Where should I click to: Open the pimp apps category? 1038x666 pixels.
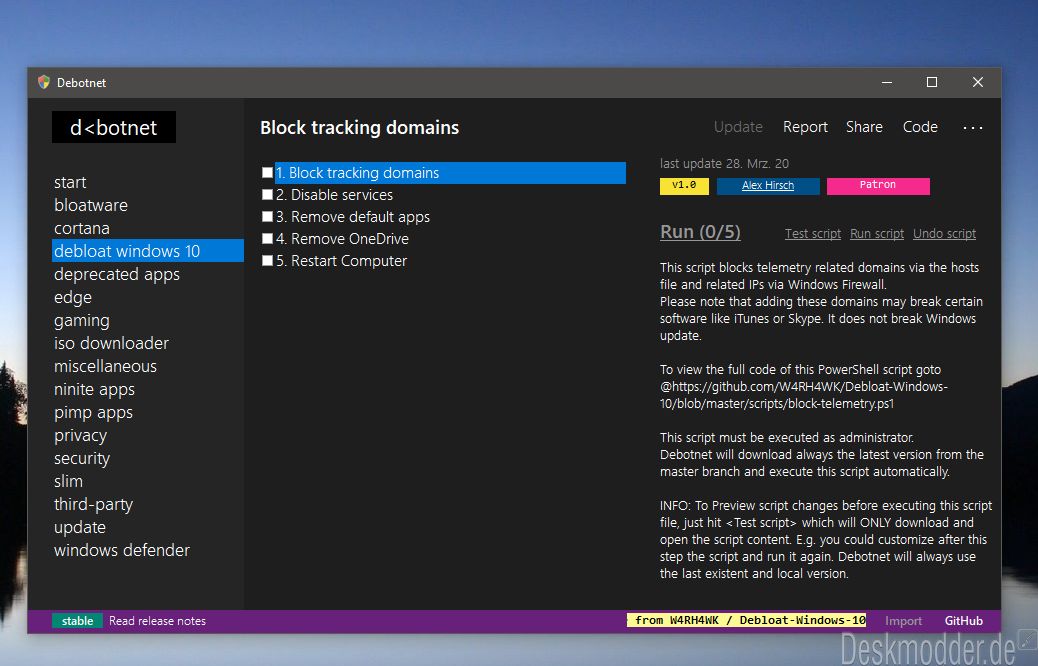(93, 412)
